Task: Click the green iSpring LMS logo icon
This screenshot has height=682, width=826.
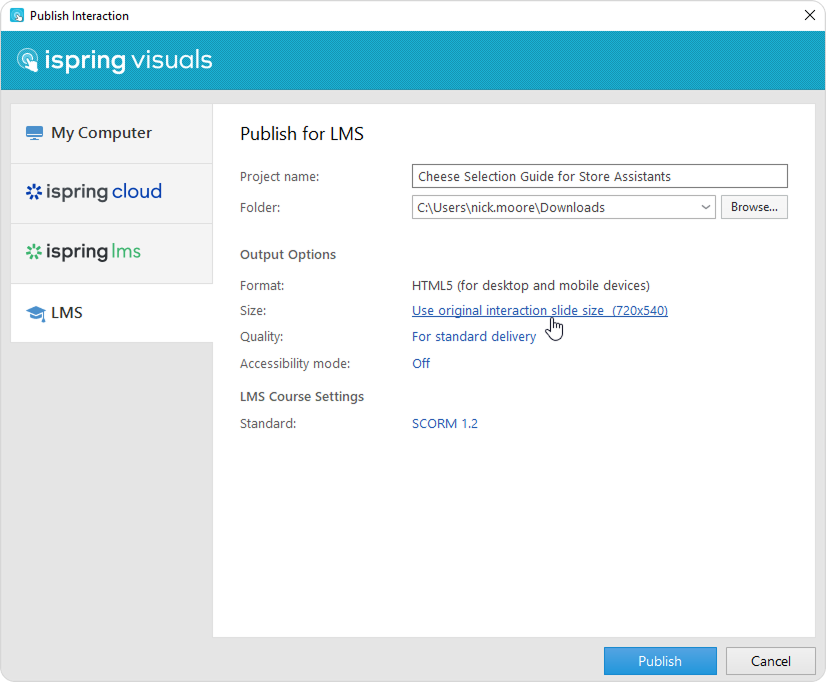Action: [34, 252]
